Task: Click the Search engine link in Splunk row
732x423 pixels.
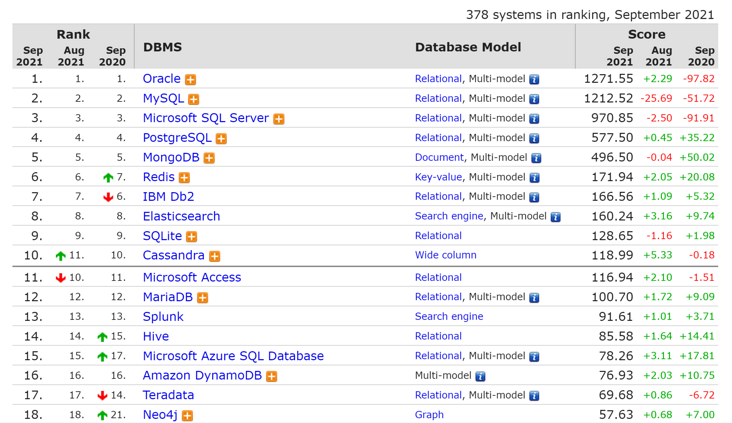Action: [x=449, y=316]
